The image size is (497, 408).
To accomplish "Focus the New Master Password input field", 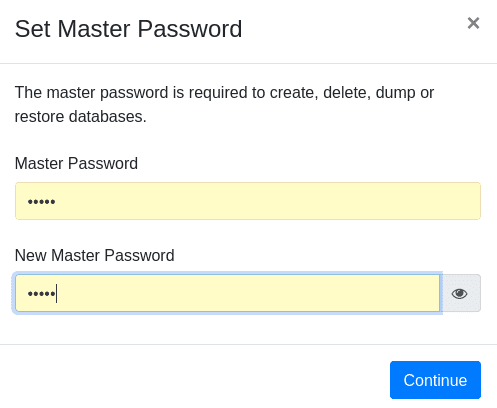I will coord(228,293).
